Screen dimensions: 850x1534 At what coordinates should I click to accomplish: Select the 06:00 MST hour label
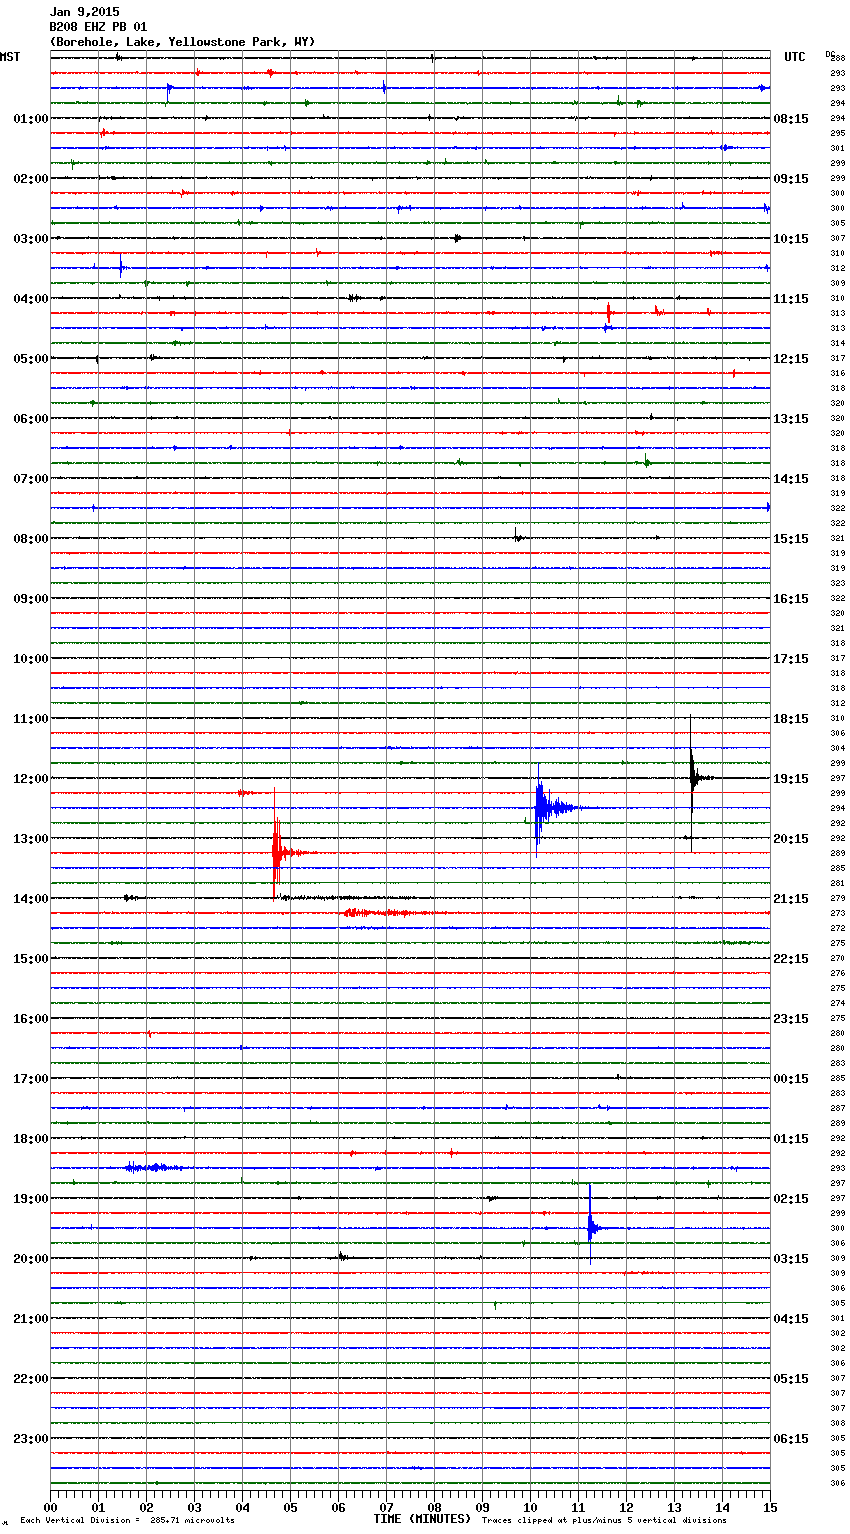(31, 419)
